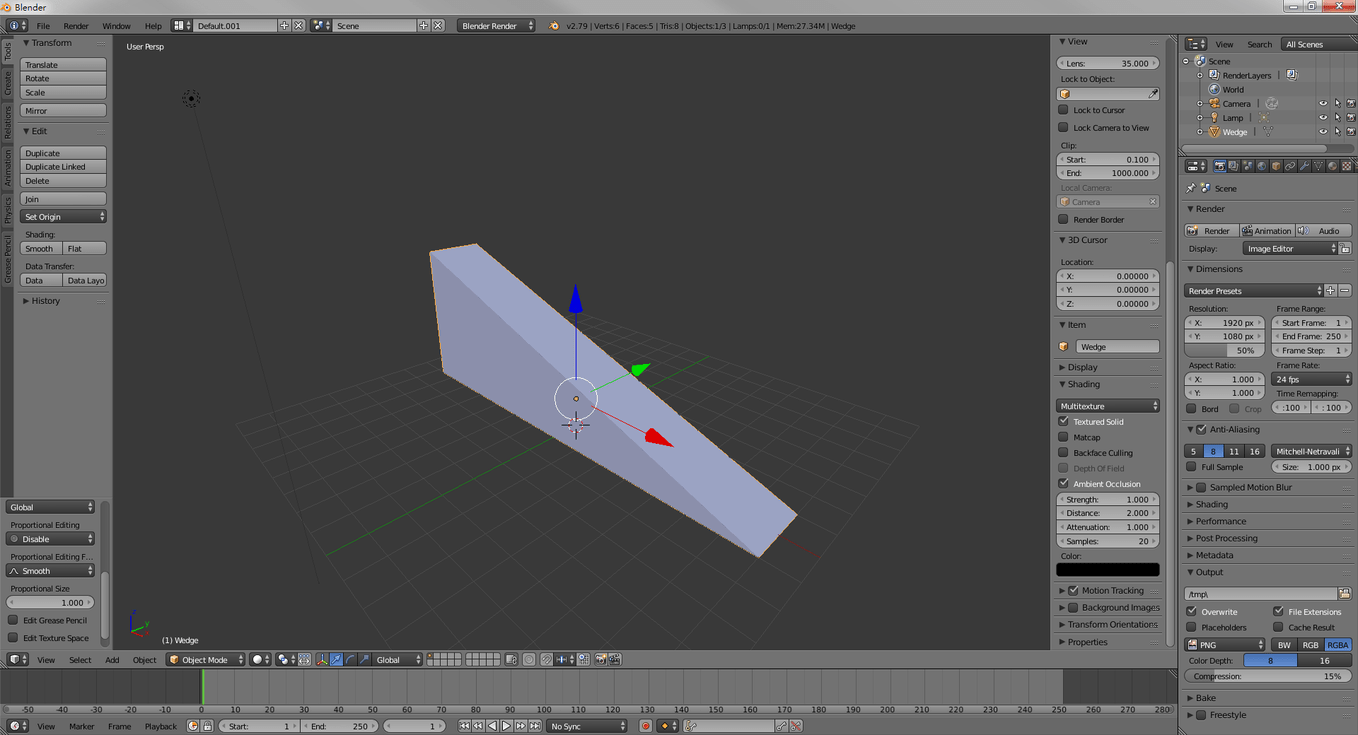This screenshot has height=735, width=1358.
Task: Click the black ambient occlusion color swatch
Action: click(1108, 570)
